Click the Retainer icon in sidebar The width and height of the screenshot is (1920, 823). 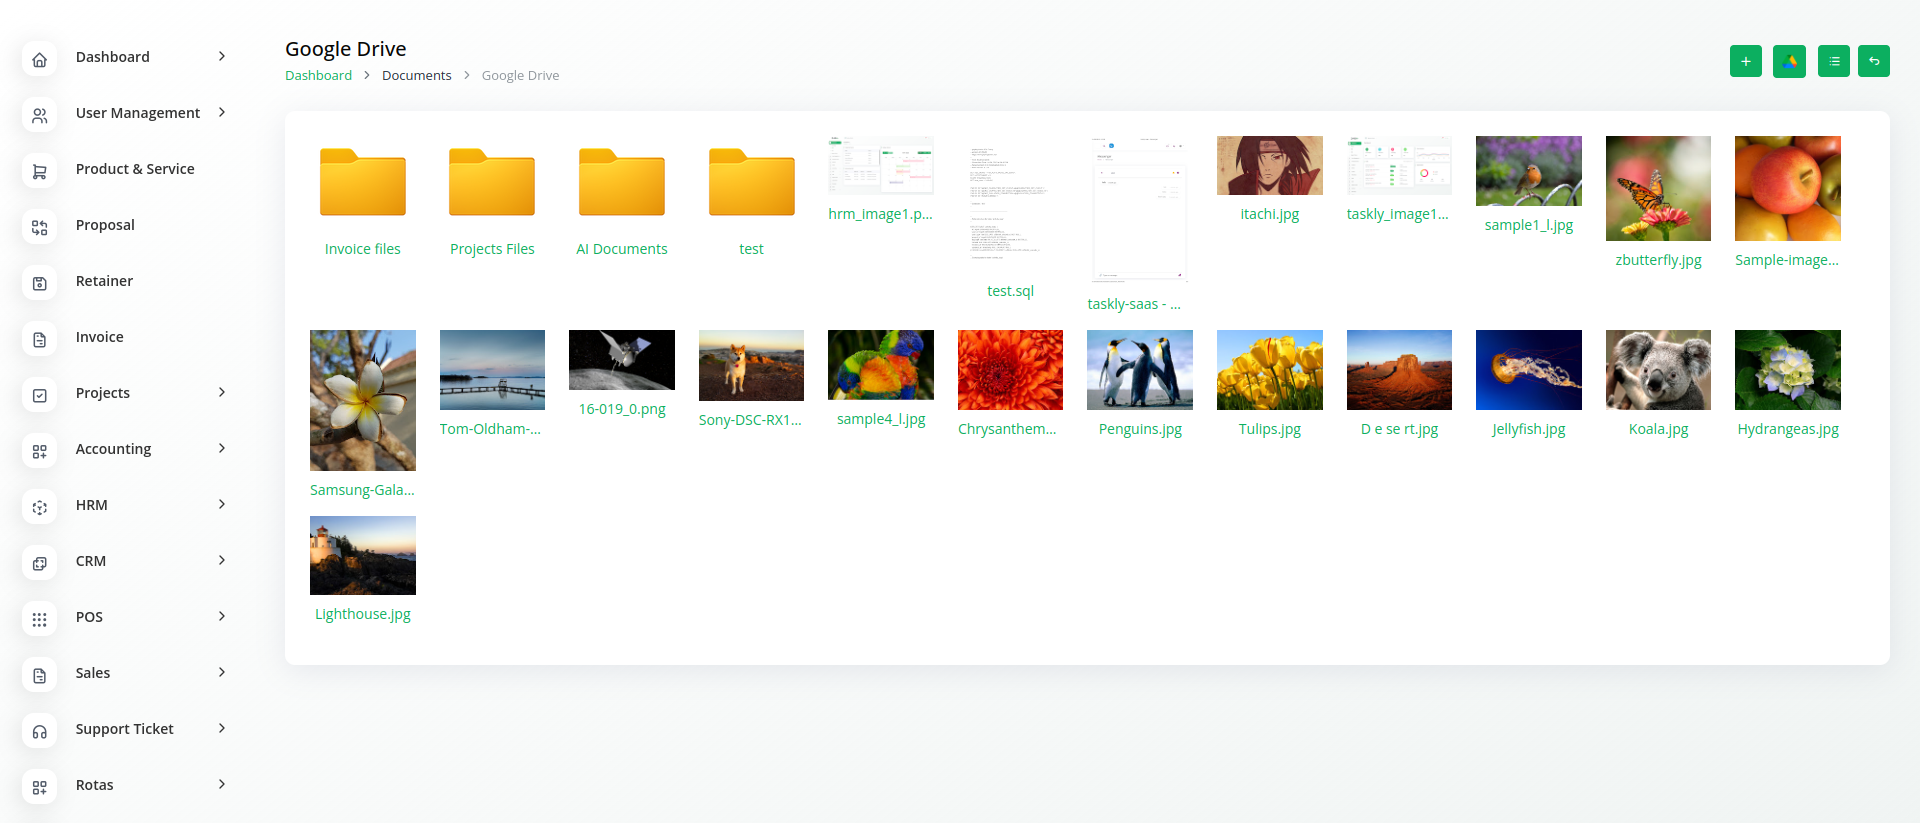40,283
